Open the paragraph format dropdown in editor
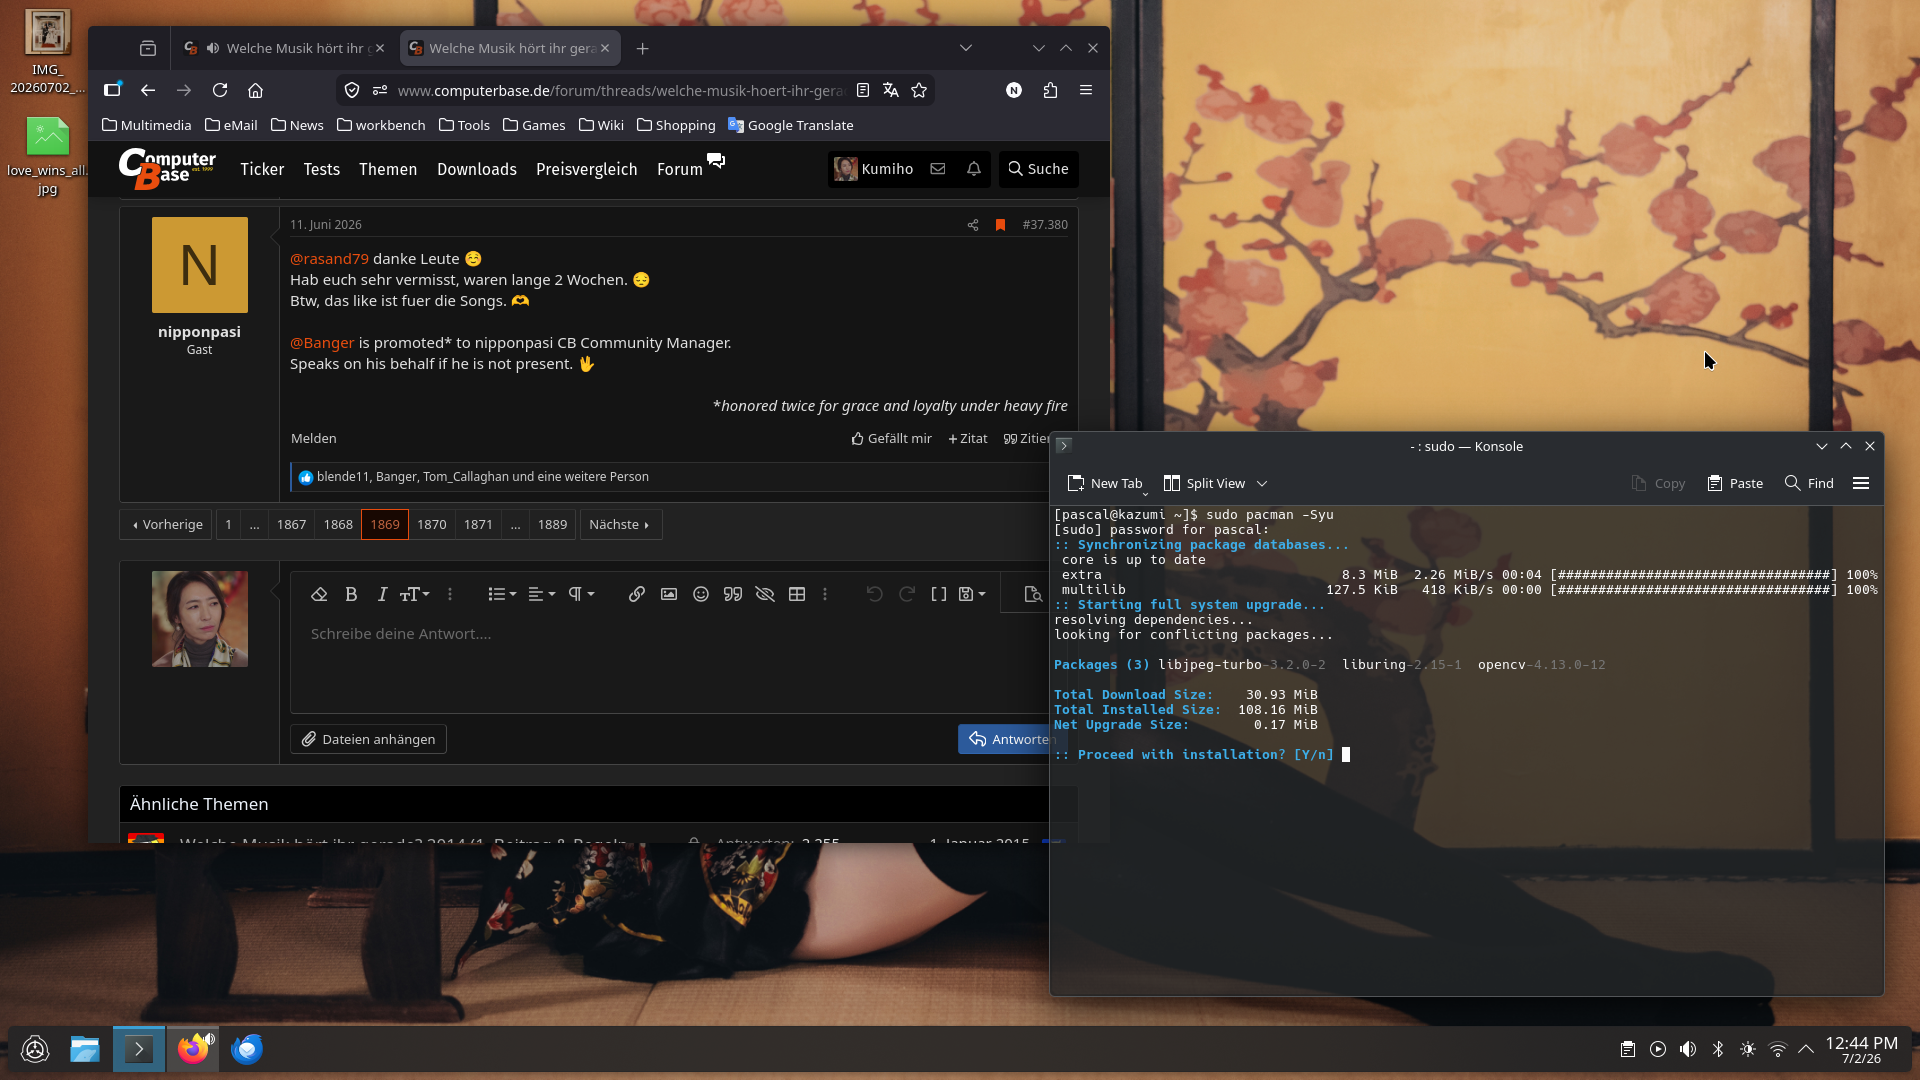The image size is (1920, 1080). 581,594
